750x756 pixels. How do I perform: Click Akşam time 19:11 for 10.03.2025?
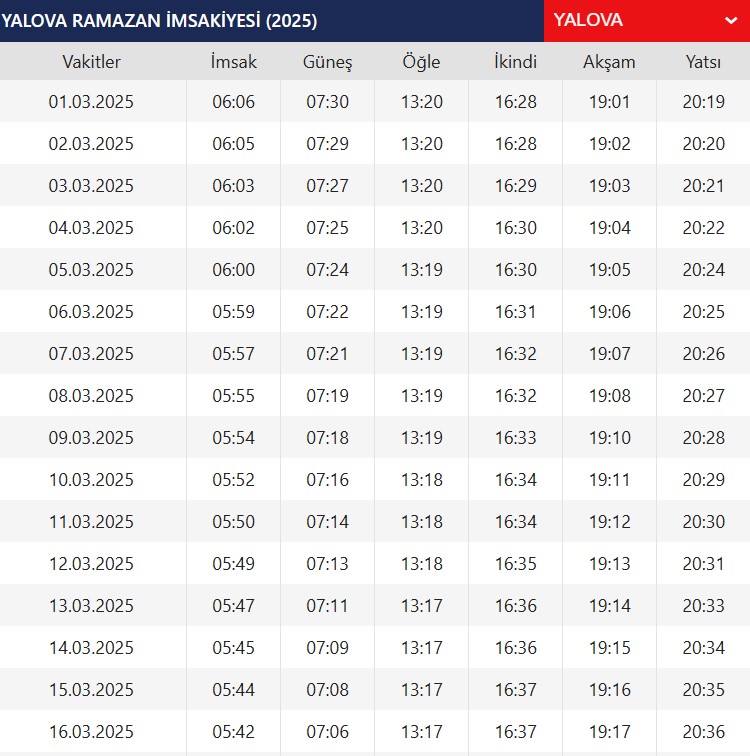pyautogui.click(x=609, y=480)
